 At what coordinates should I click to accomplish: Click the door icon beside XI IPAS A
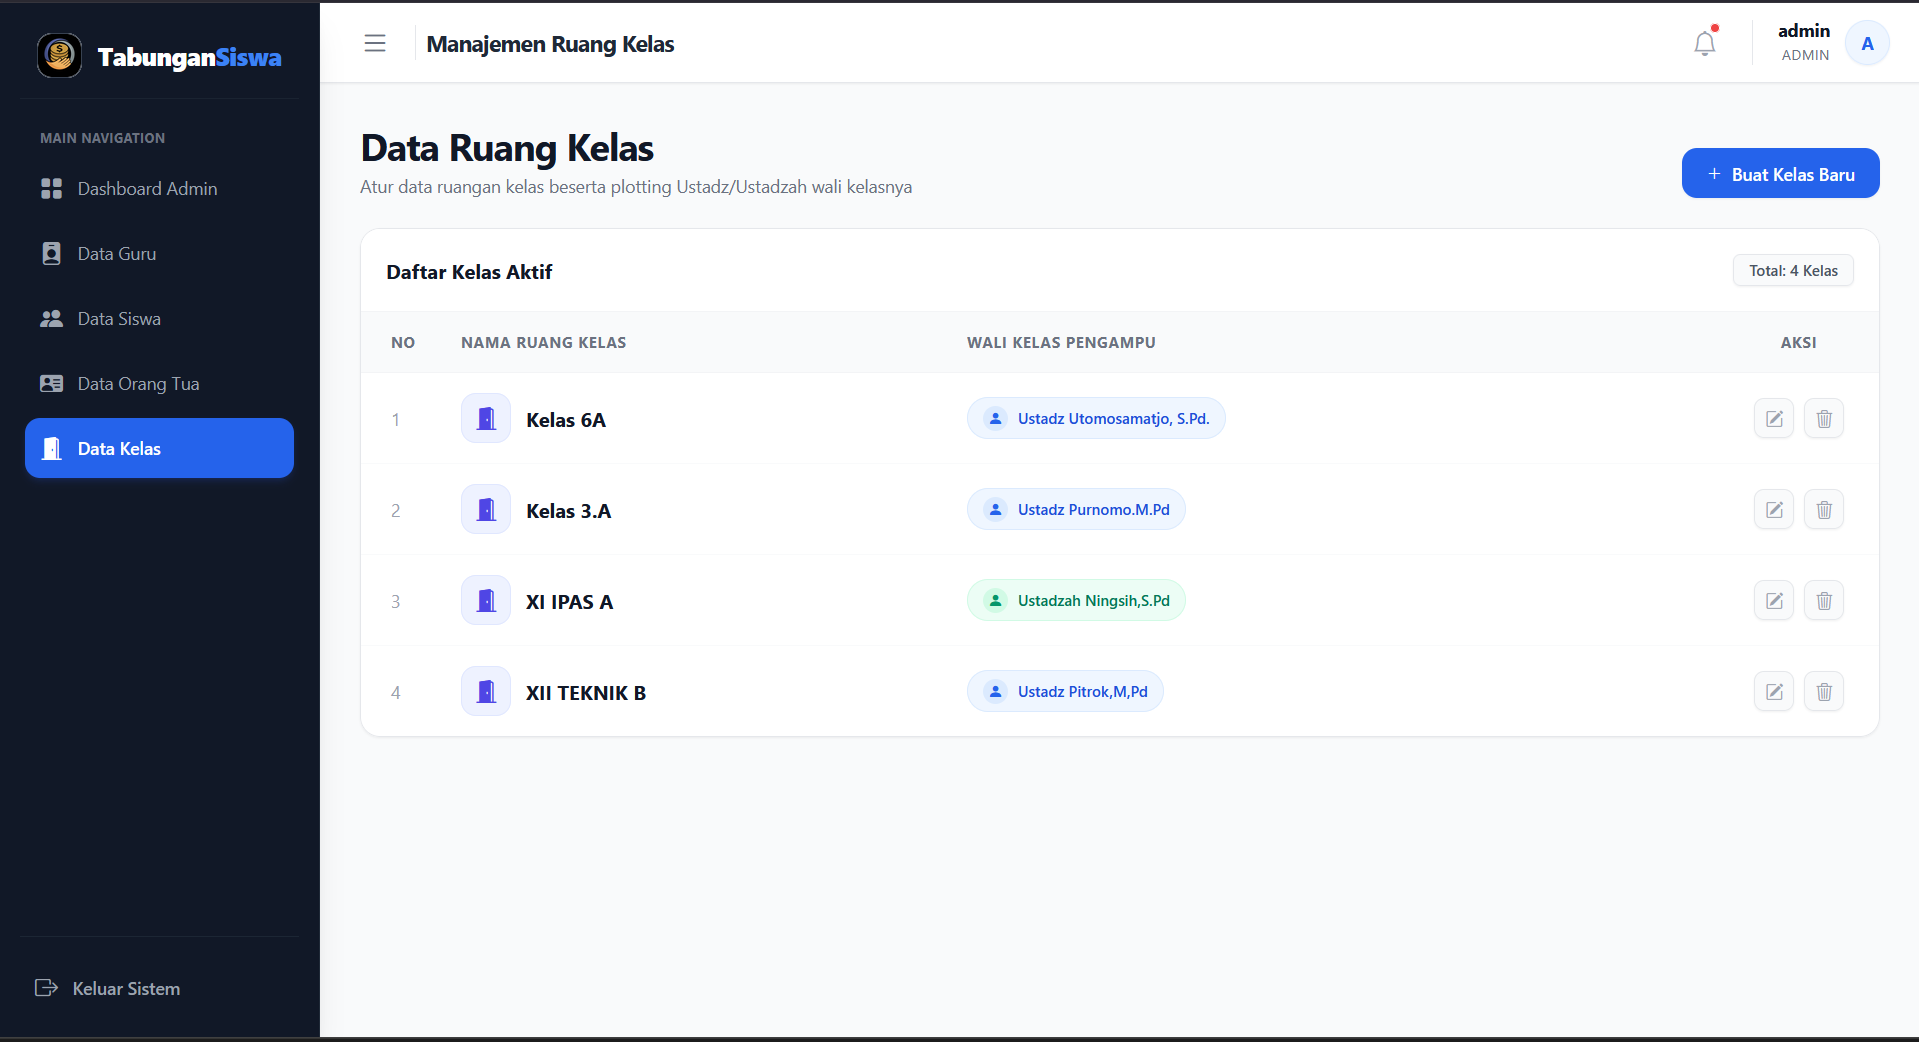pyautogui.click(x=486, y=601)
